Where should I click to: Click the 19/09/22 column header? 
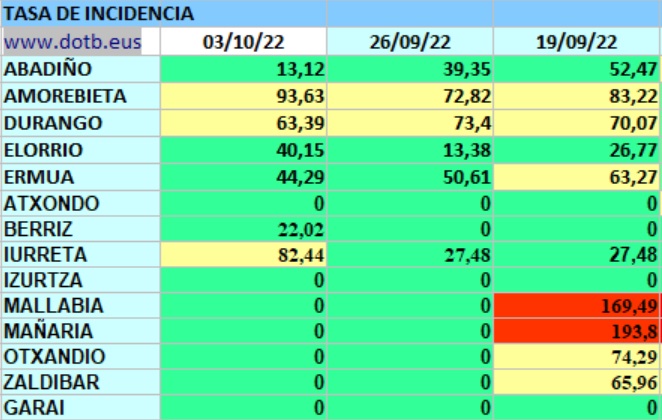[576, 42]
